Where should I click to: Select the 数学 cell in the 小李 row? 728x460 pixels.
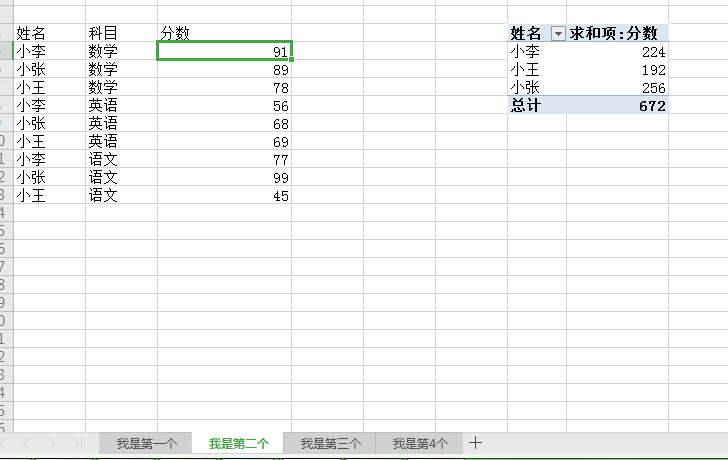pos(122,51)
